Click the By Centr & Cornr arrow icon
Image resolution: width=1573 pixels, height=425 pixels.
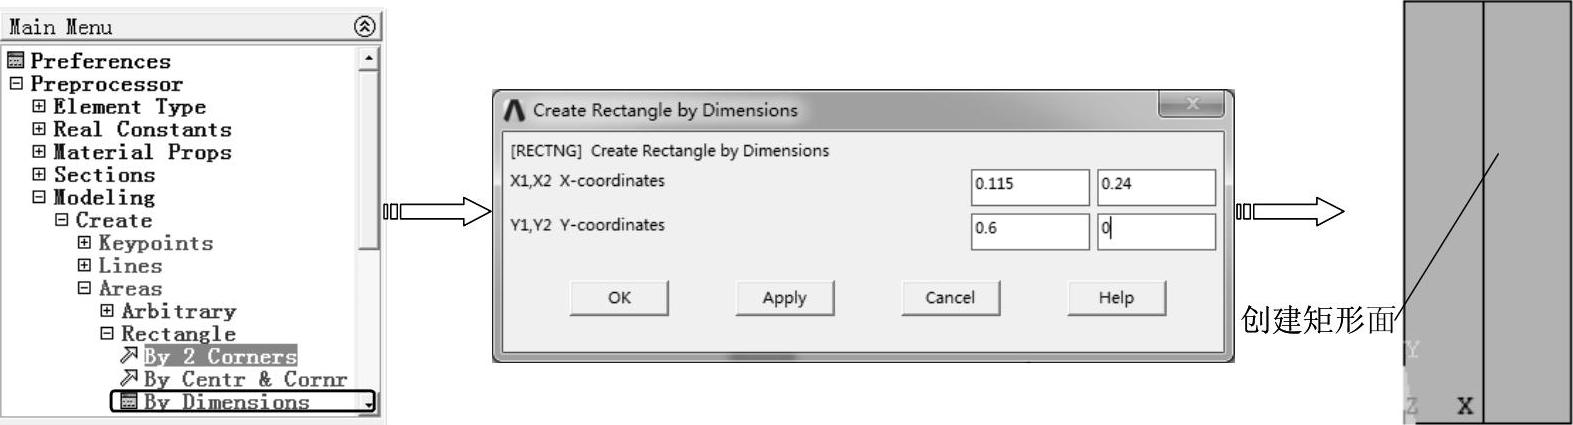(129, 379)
